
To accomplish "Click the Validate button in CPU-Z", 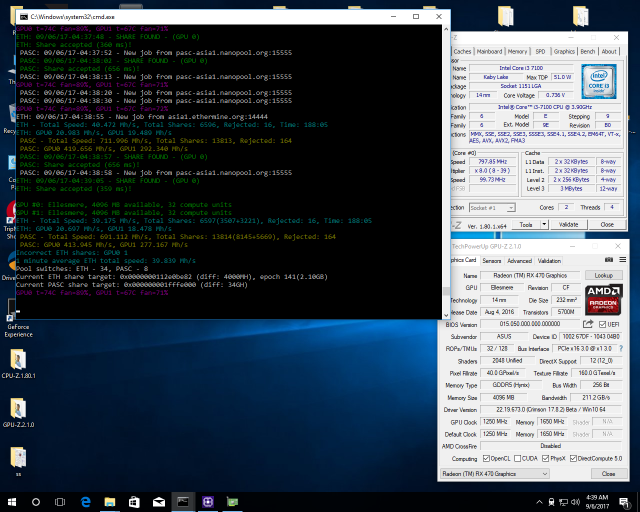I will click(567, 224).
